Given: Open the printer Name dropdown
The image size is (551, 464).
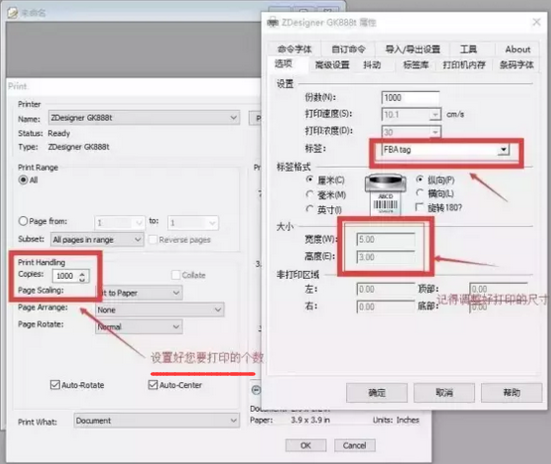Looking at the screenshot, I should (144, 118).
